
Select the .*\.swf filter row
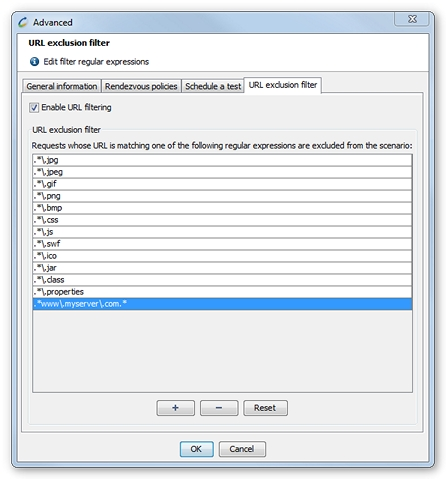[x=222, y=244]
